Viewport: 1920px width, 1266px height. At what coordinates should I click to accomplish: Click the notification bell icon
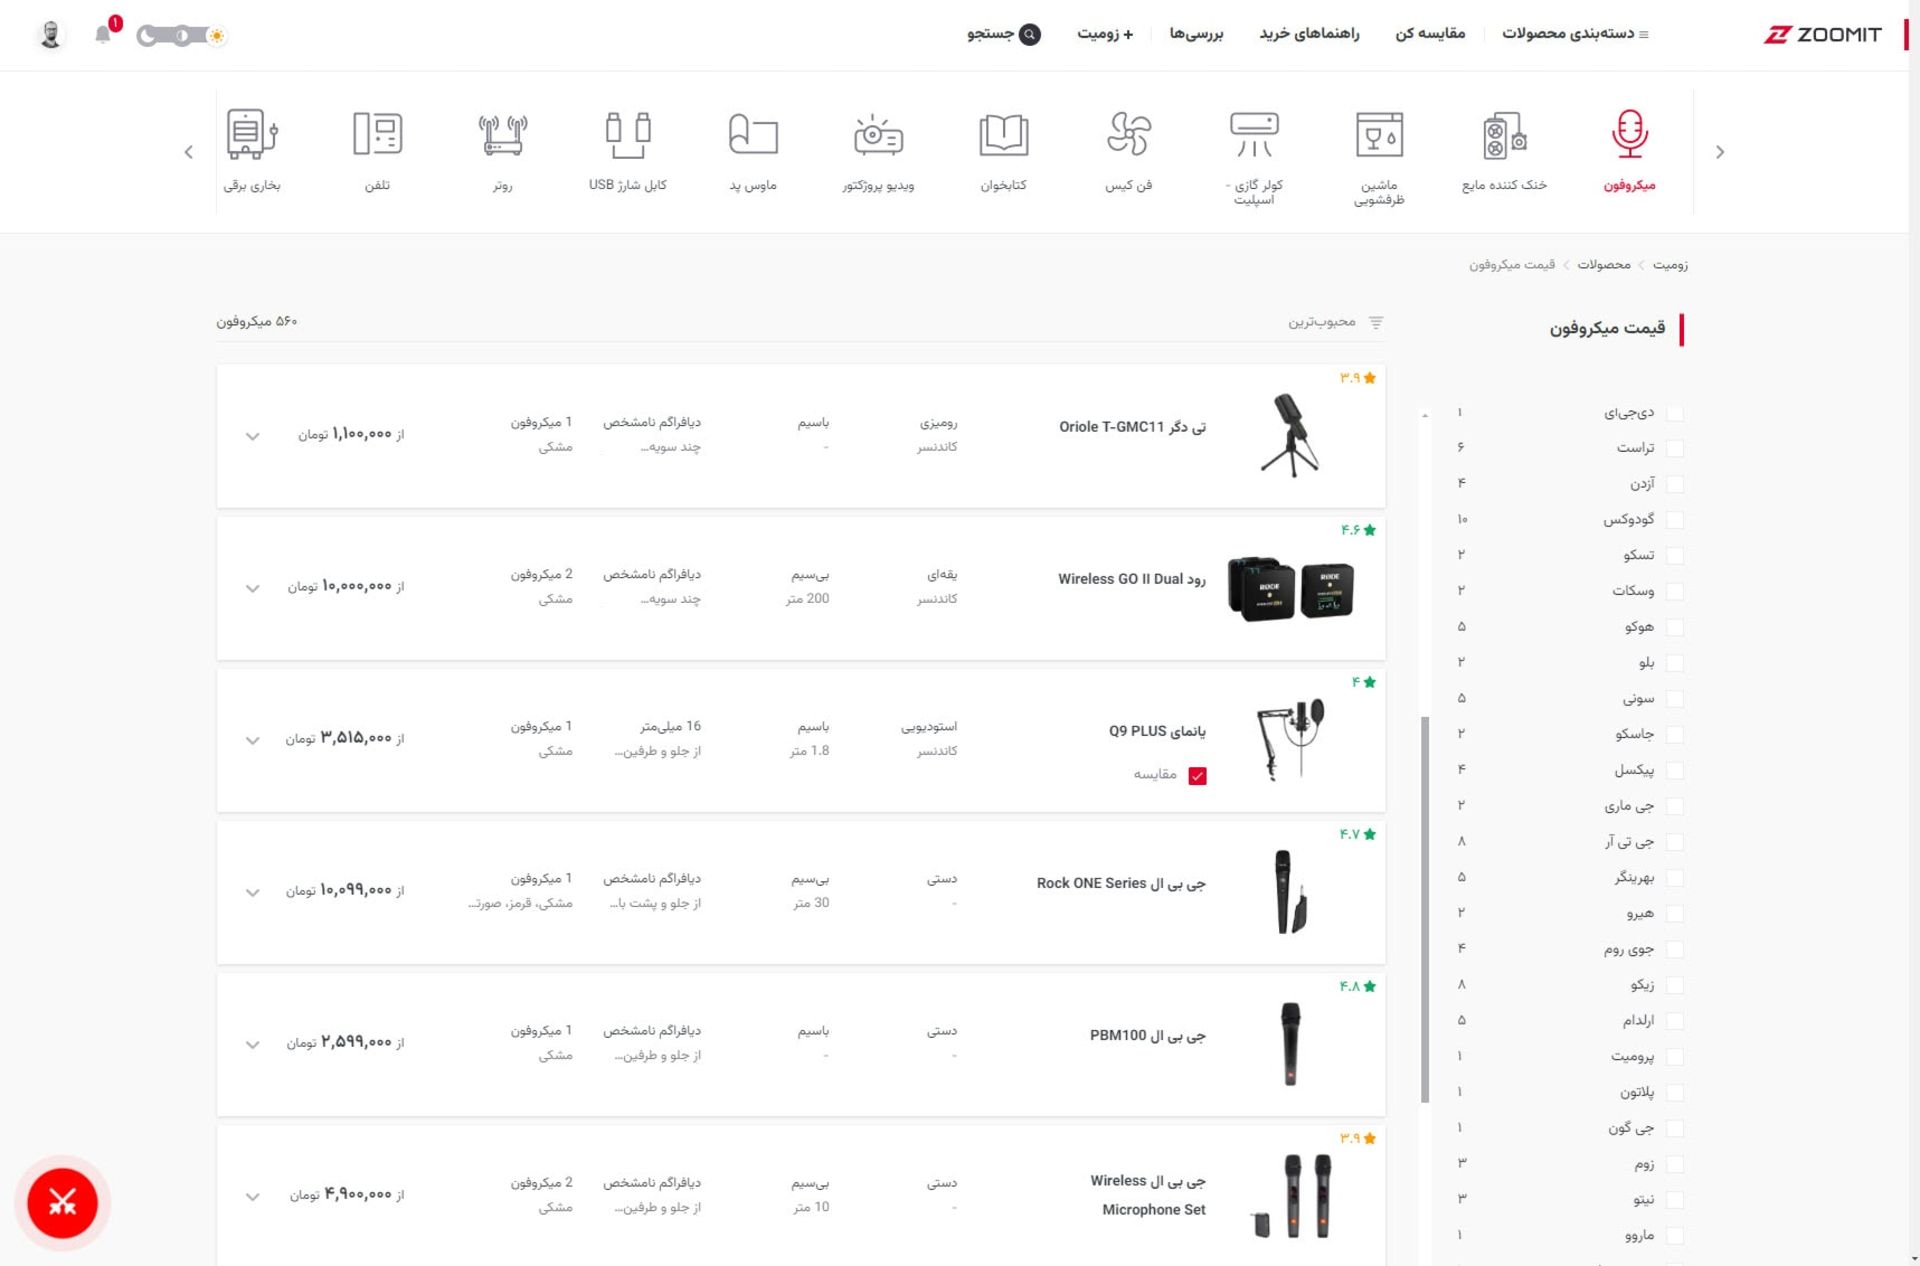pos(103,35)
